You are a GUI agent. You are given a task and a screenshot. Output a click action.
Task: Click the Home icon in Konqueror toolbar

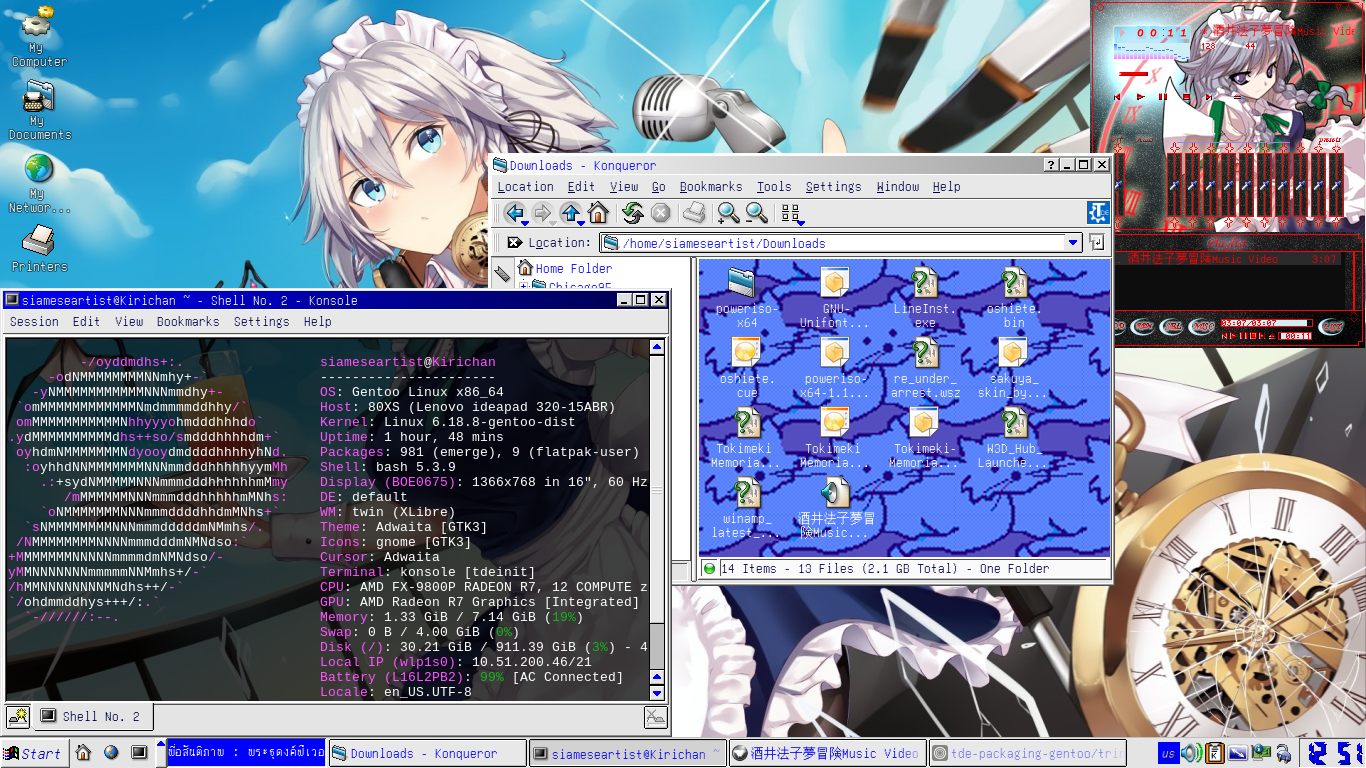pos(598,213)
